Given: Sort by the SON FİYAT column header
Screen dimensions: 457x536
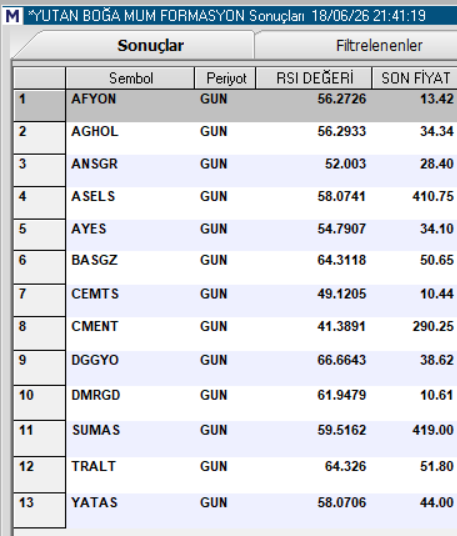Looking at the screenshot, I should point(415,78).
